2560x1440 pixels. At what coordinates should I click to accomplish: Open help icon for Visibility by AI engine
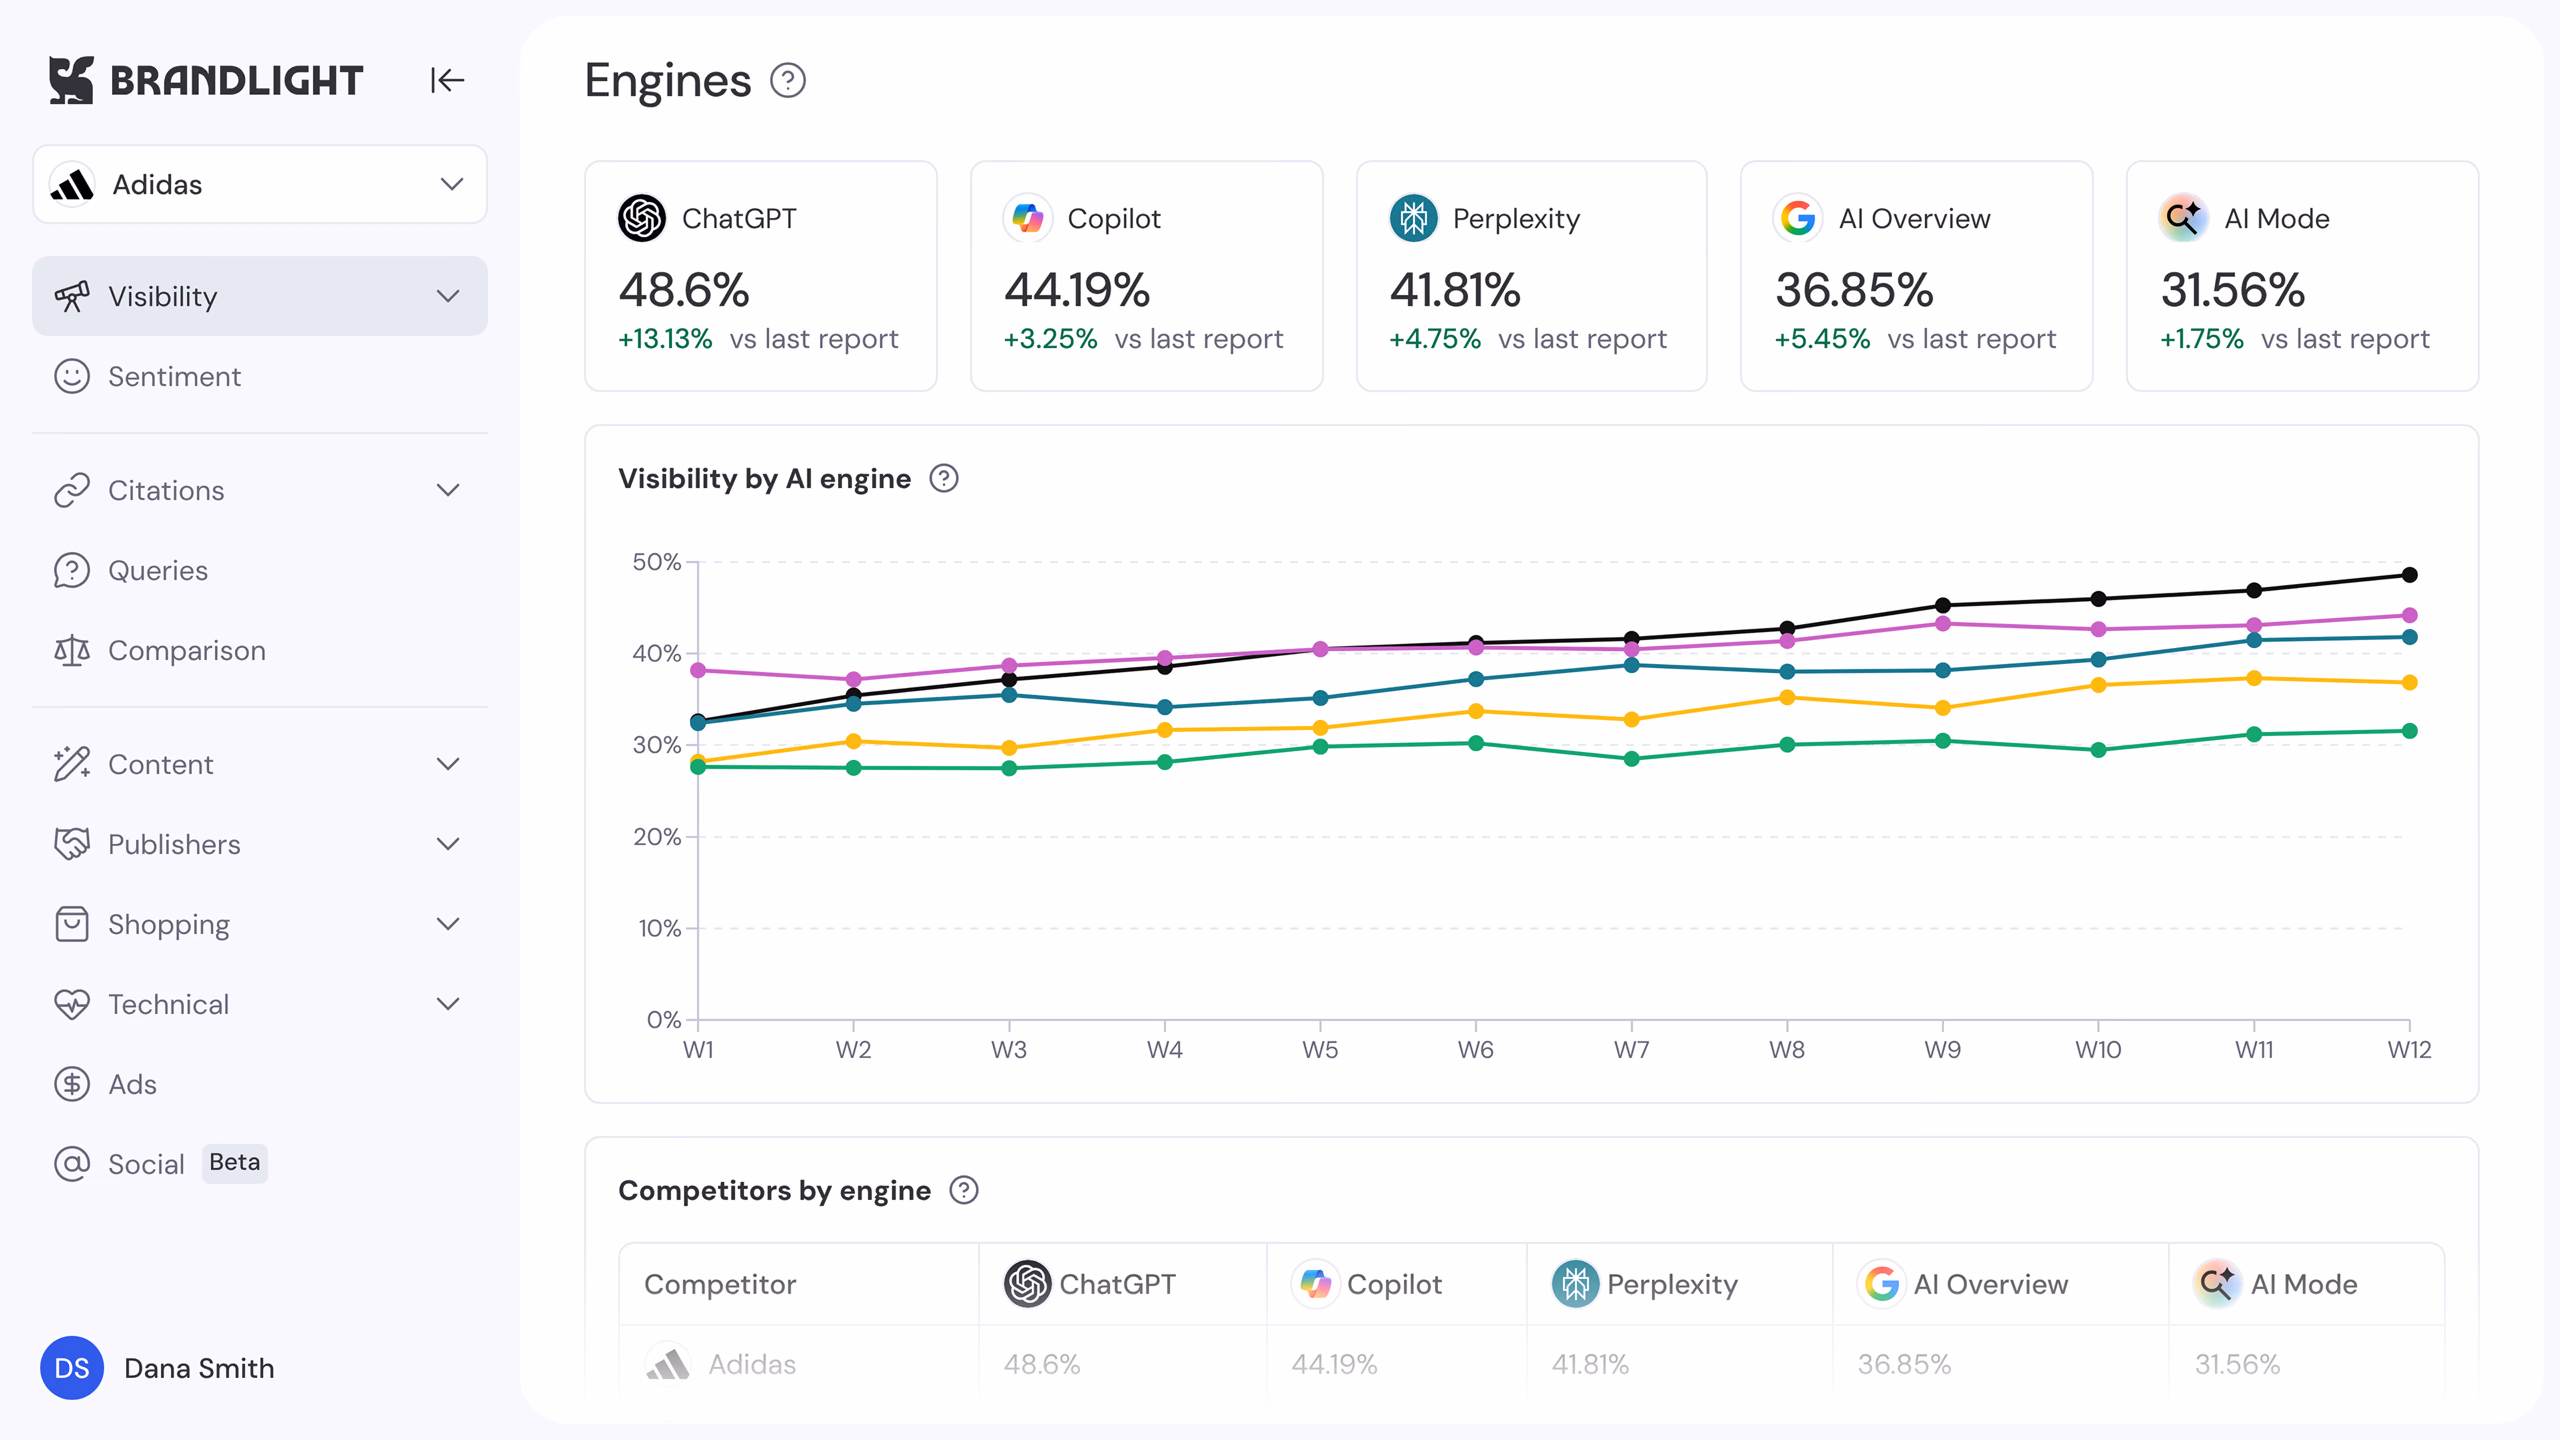pos(944,479)
